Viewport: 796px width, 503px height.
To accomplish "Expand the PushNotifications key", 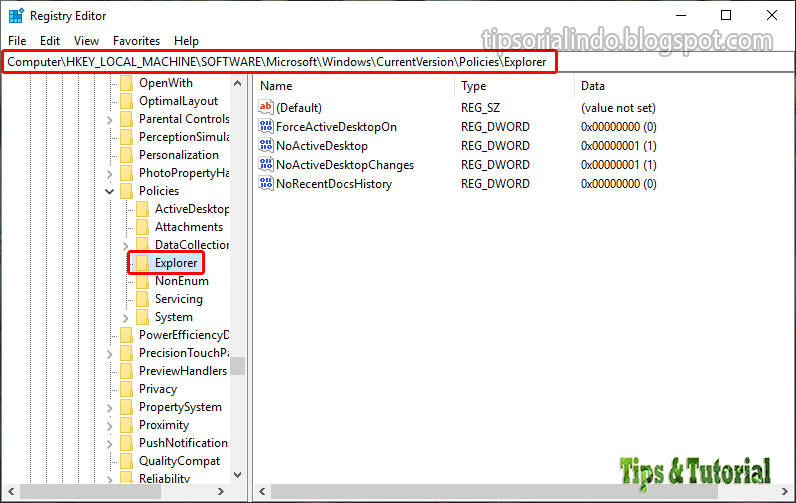I will pyautogui.click(x=110, y=444).
